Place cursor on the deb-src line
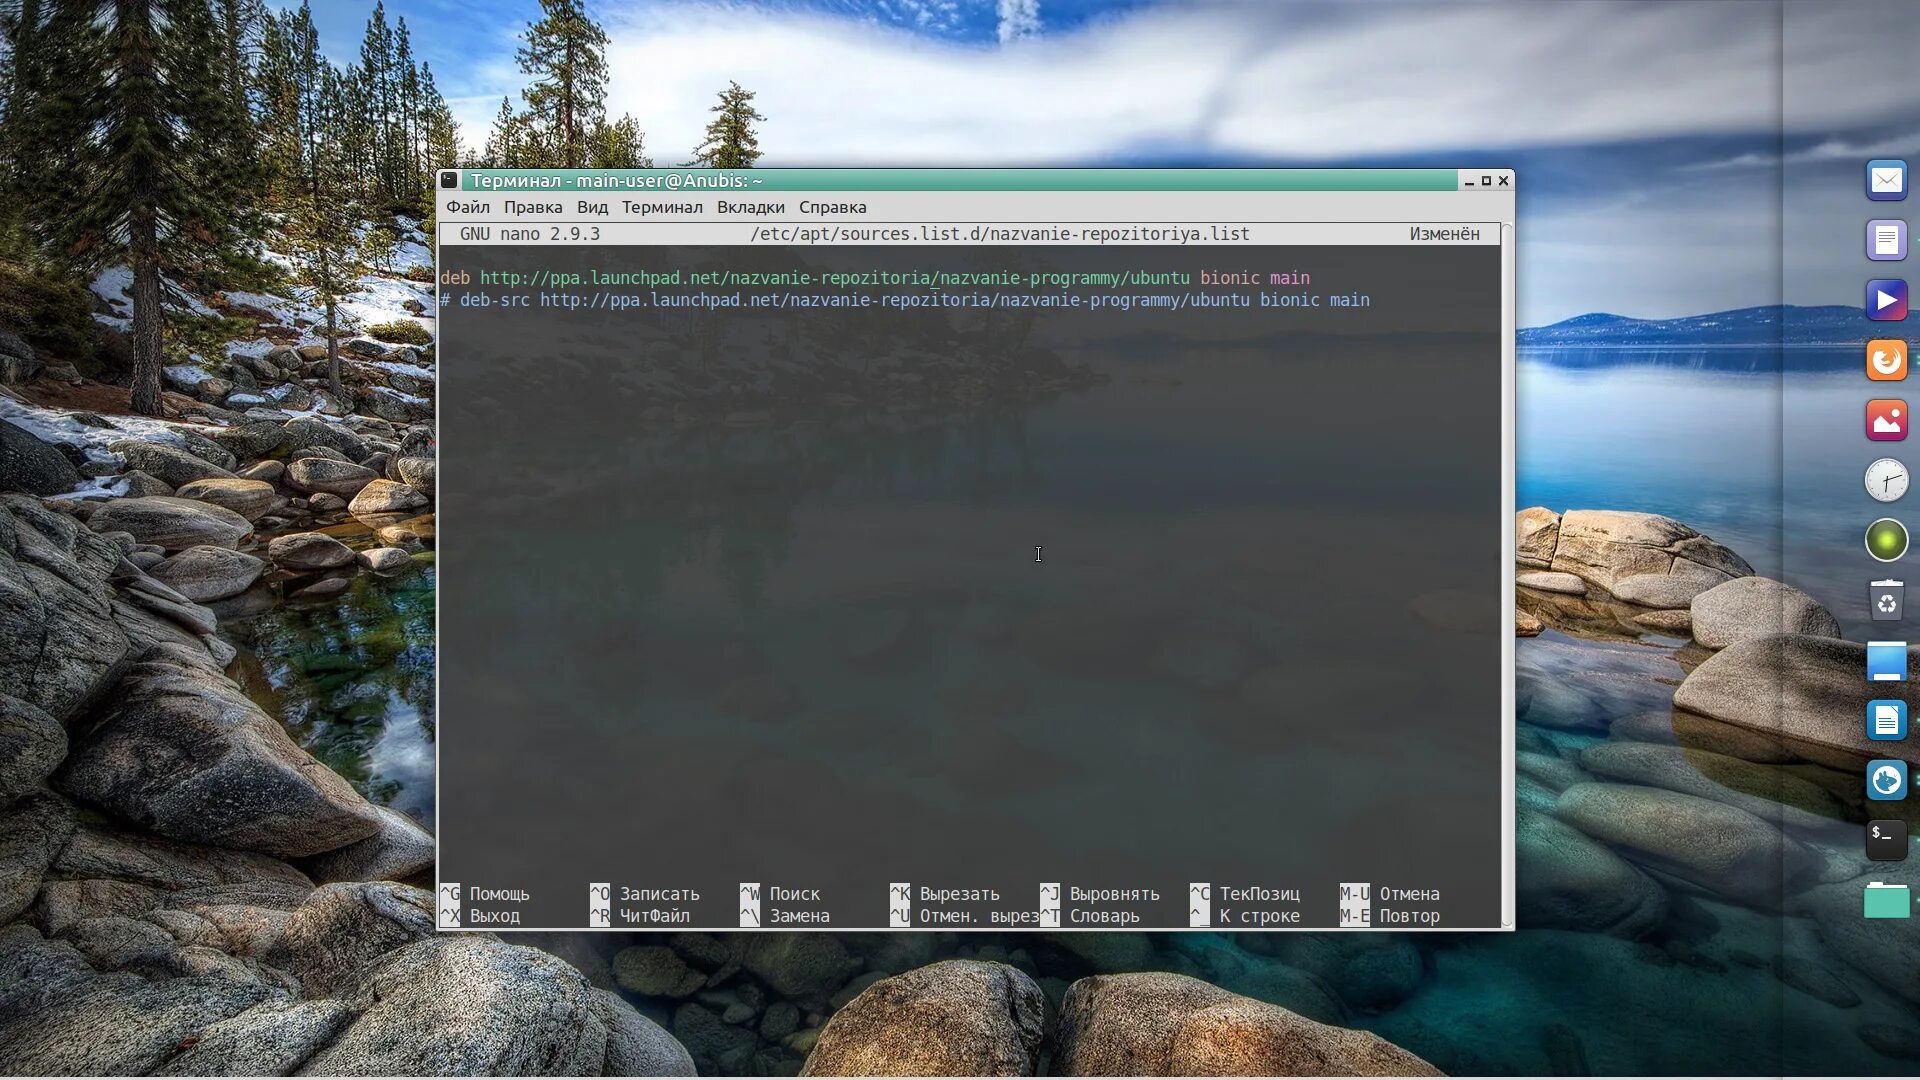The image size is (1920, 1080). [900, 300]
